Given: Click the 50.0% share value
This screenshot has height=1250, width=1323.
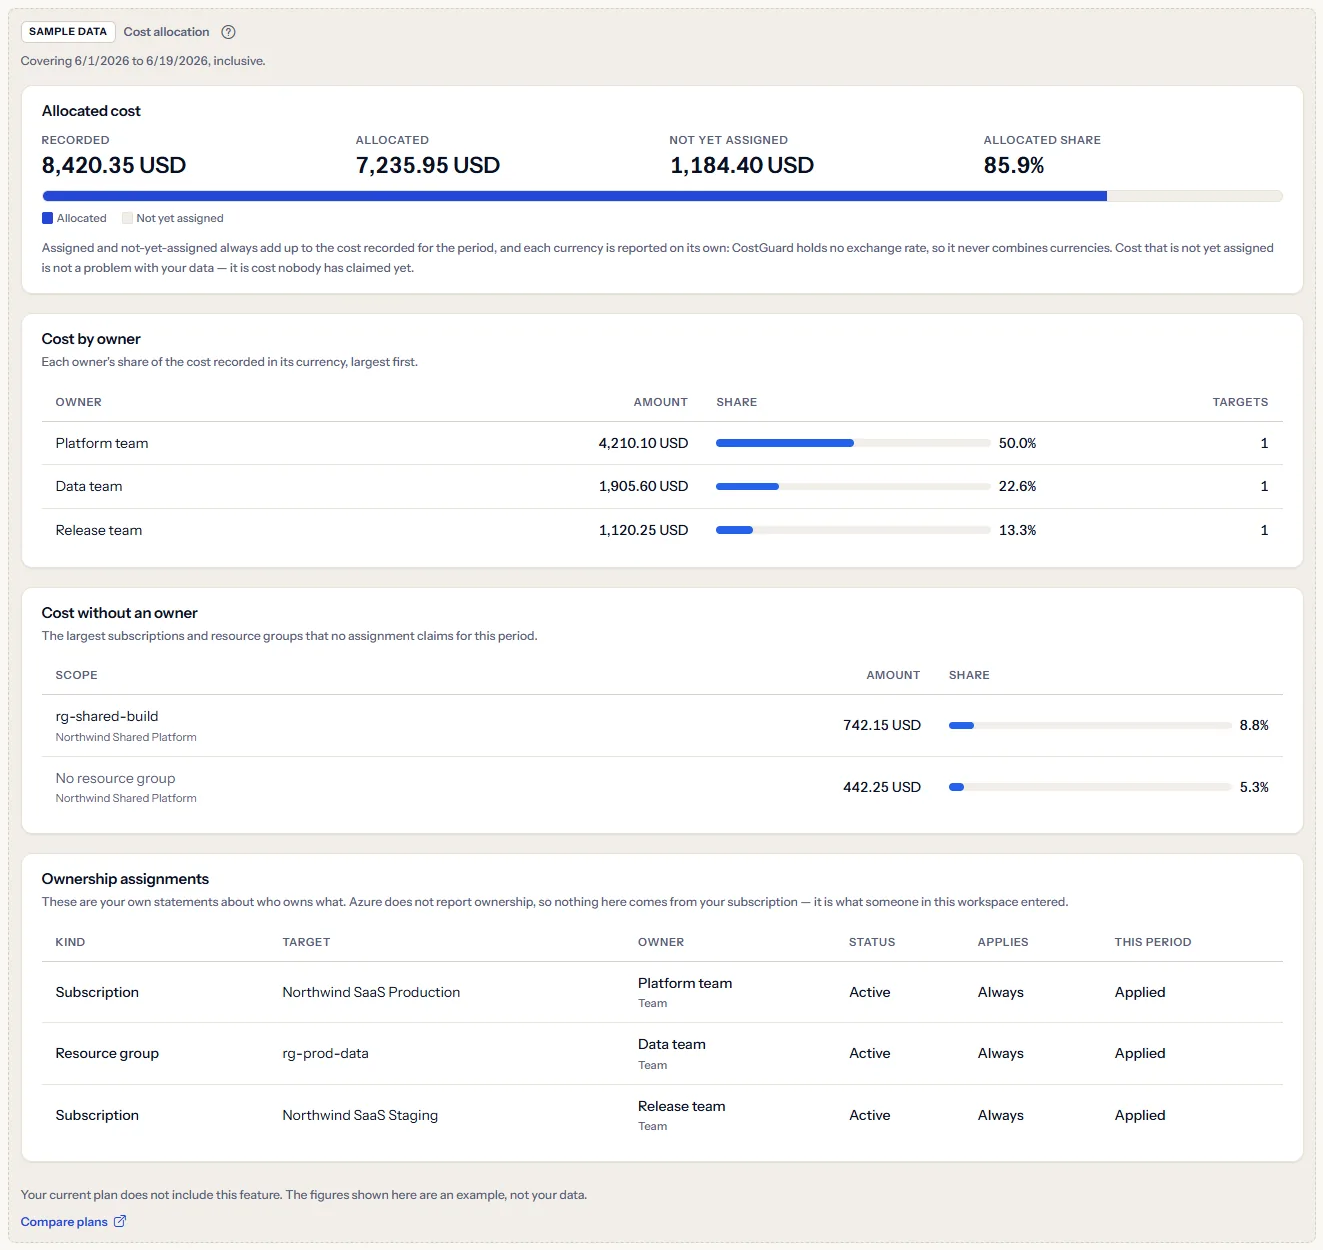Looking at the screenshot, I should (x=1017, y=443).
